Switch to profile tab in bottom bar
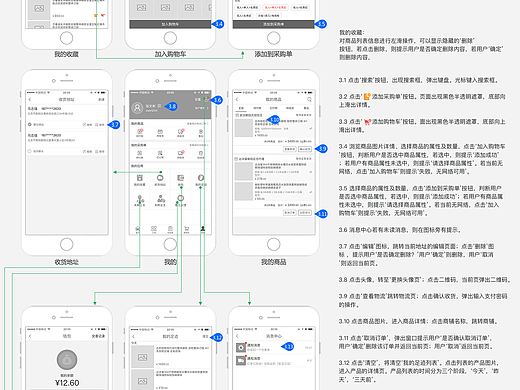520x390 pixels. (203, 229)
